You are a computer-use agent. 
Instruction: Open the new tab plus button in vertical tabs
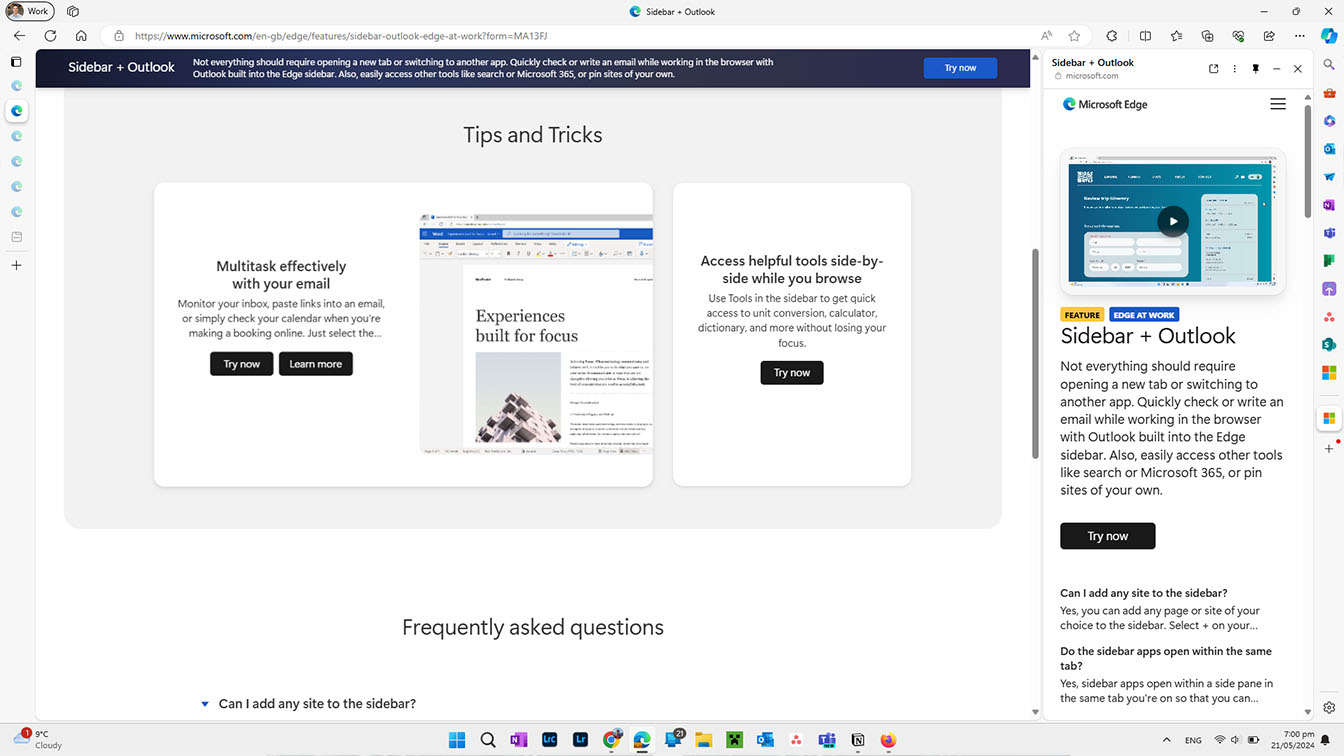(16, 265)
